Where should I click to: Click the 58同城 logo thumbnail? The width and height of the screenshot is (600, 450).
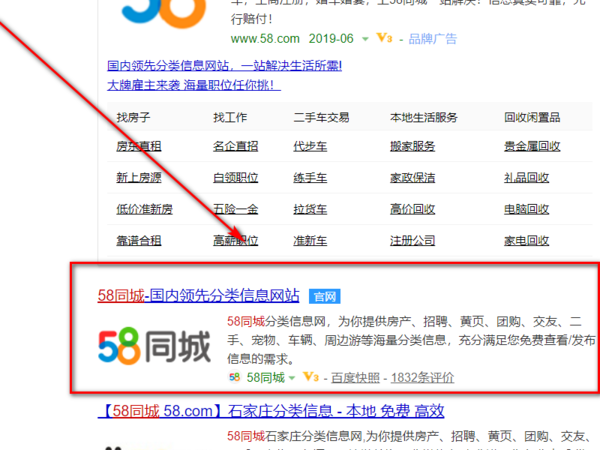point(155,346)
